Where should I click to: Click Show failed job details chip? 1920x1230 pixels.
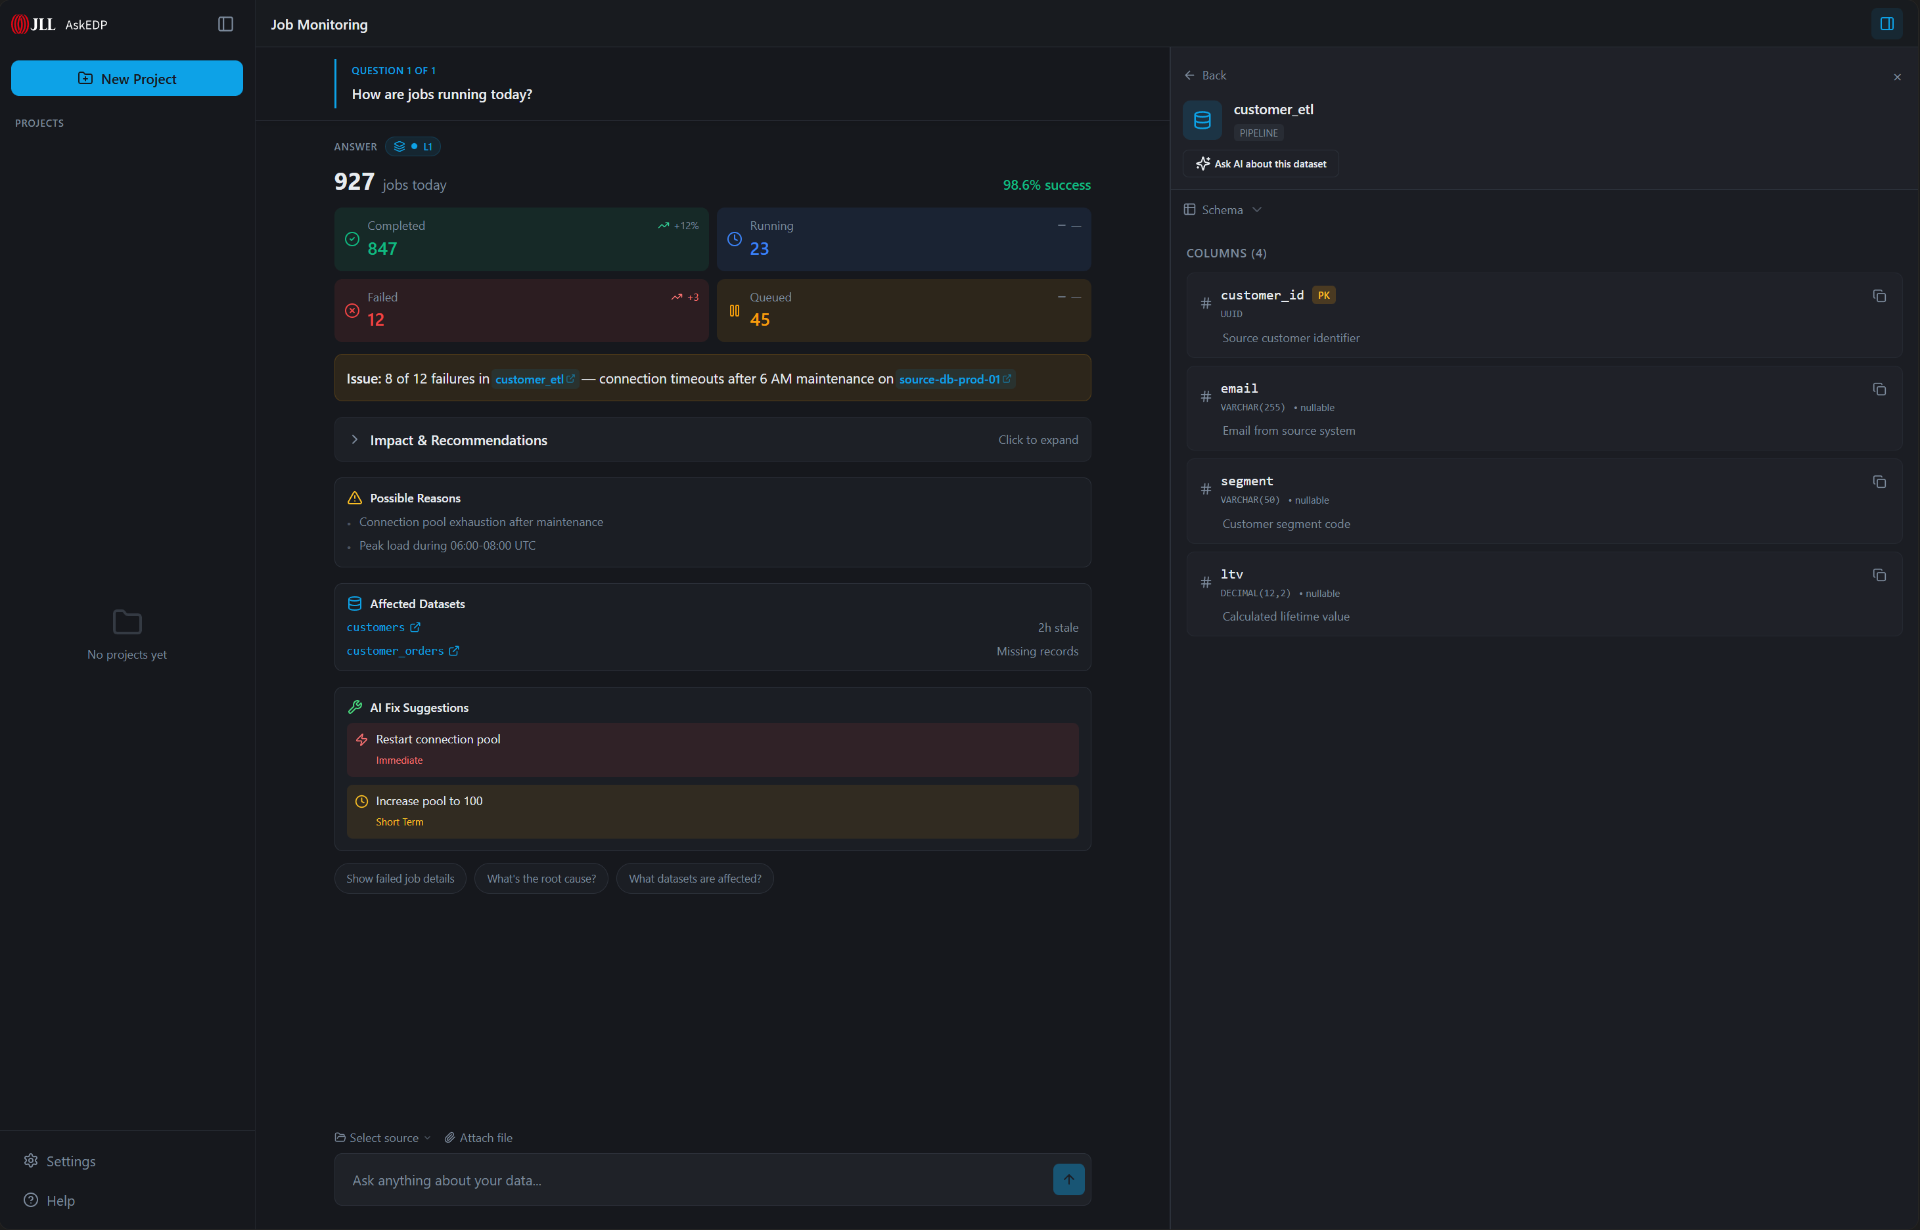400,879
